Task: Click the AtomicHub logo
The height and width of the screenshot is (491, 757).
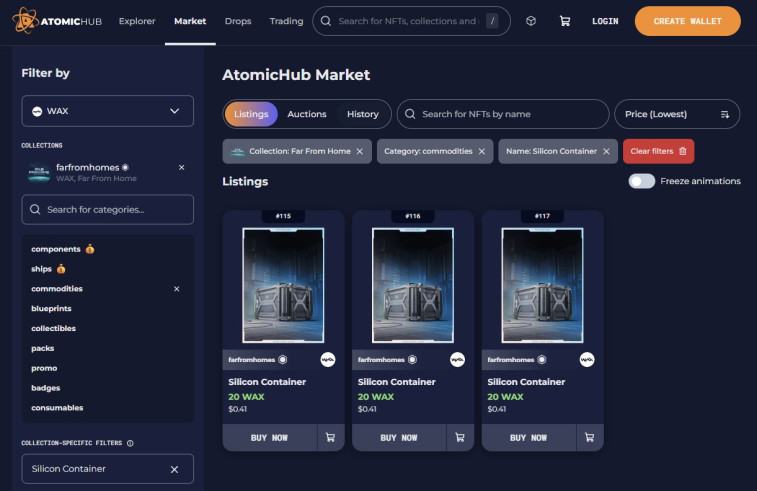Action: [57, 21]
